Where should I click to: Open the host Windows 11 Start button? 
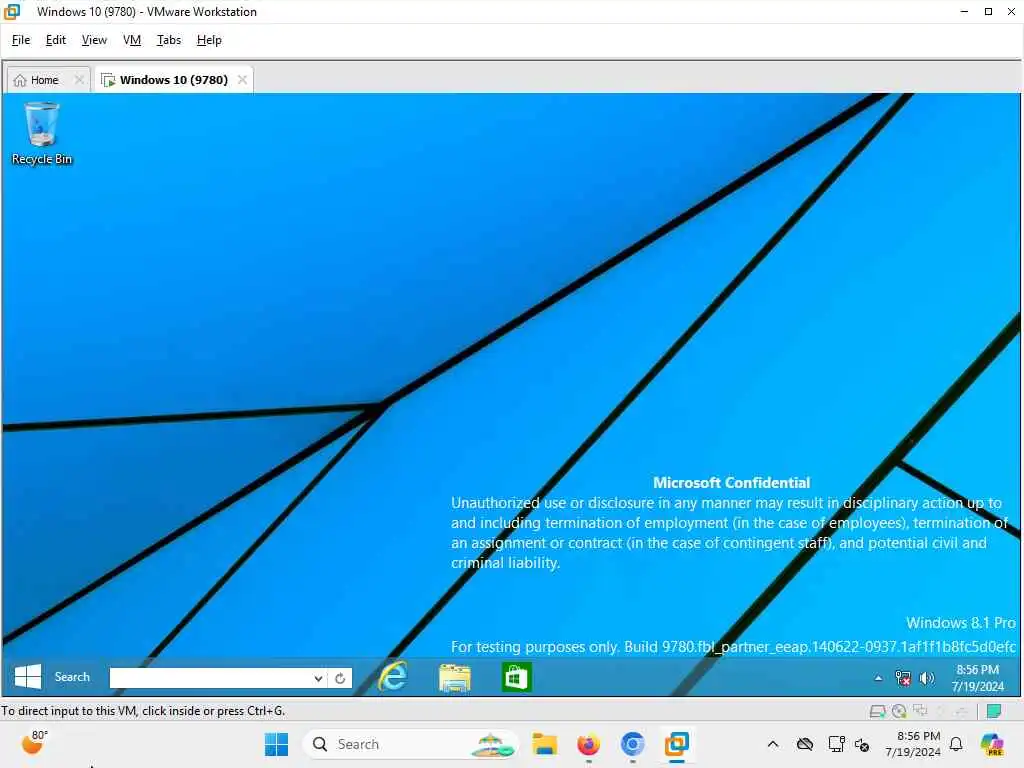tap(276, 744)
